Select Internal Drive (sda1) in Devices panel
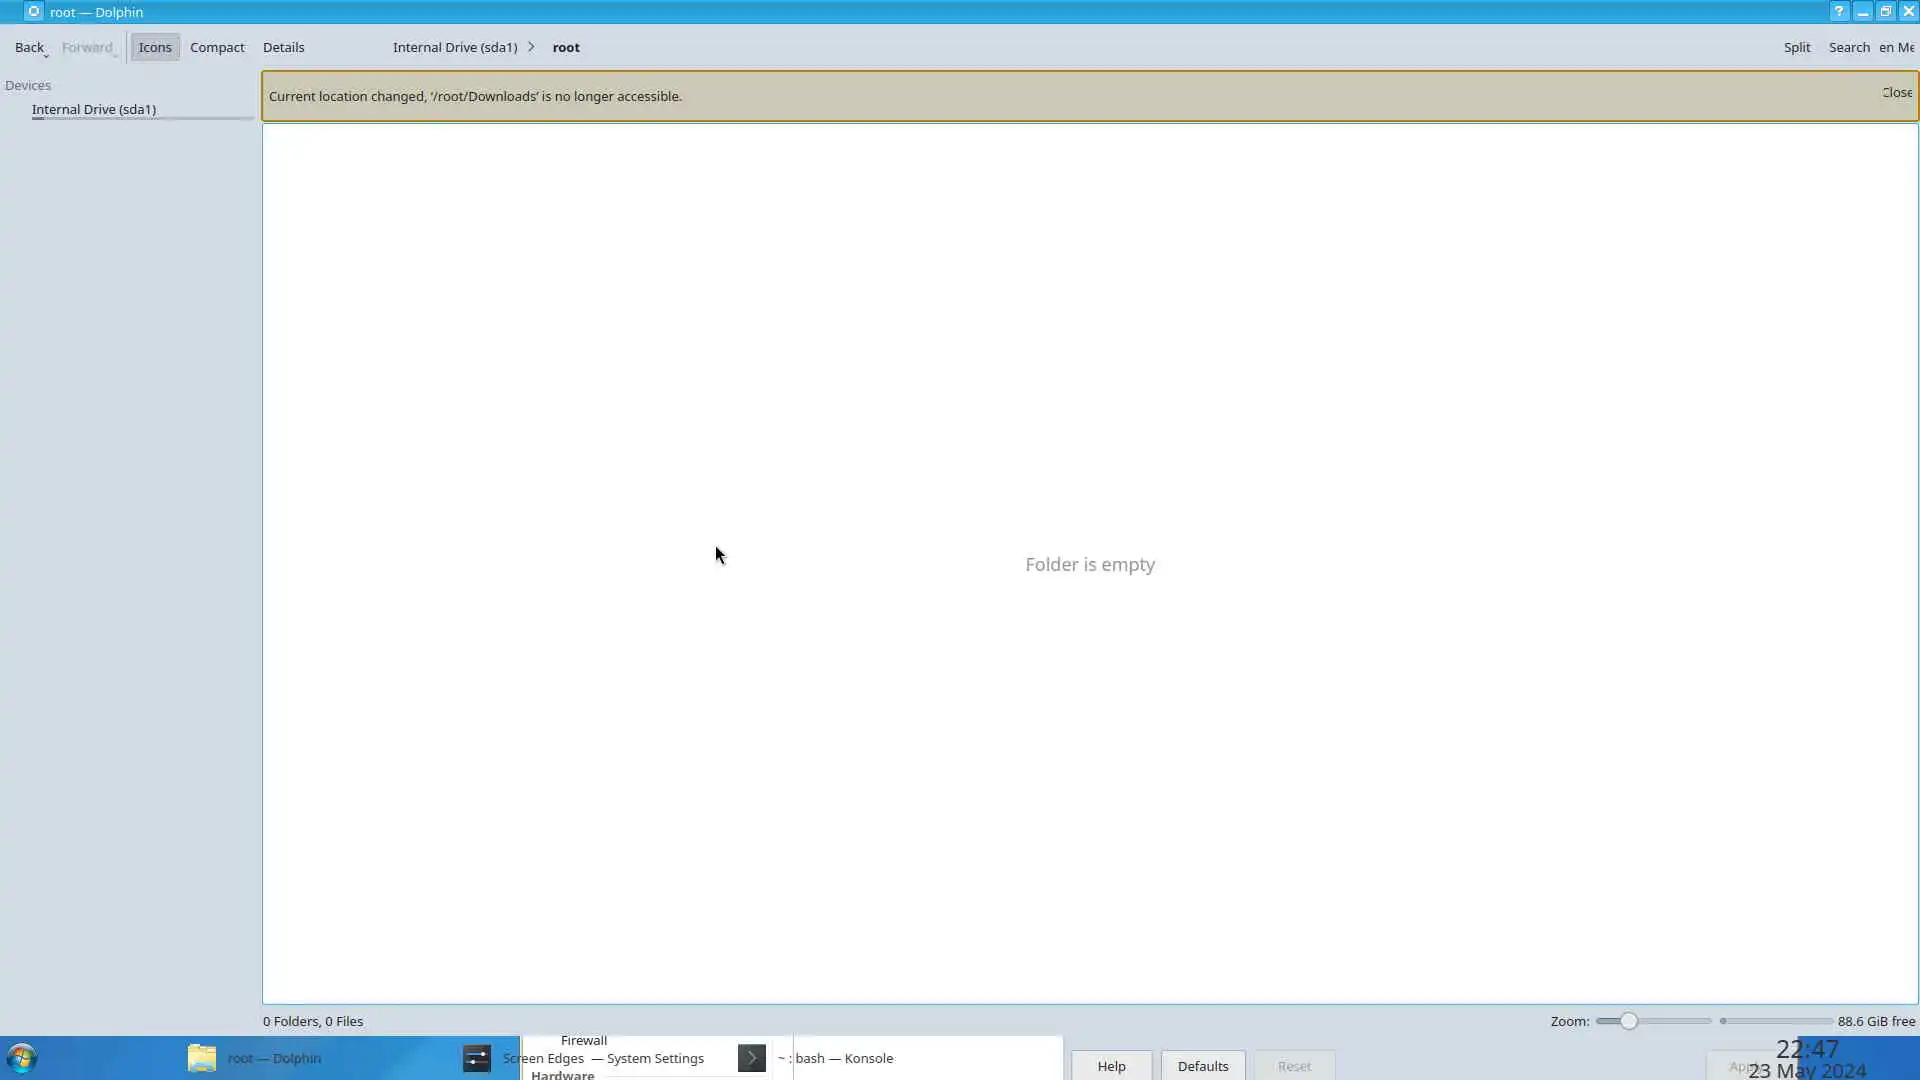 [x=94, y=109]
